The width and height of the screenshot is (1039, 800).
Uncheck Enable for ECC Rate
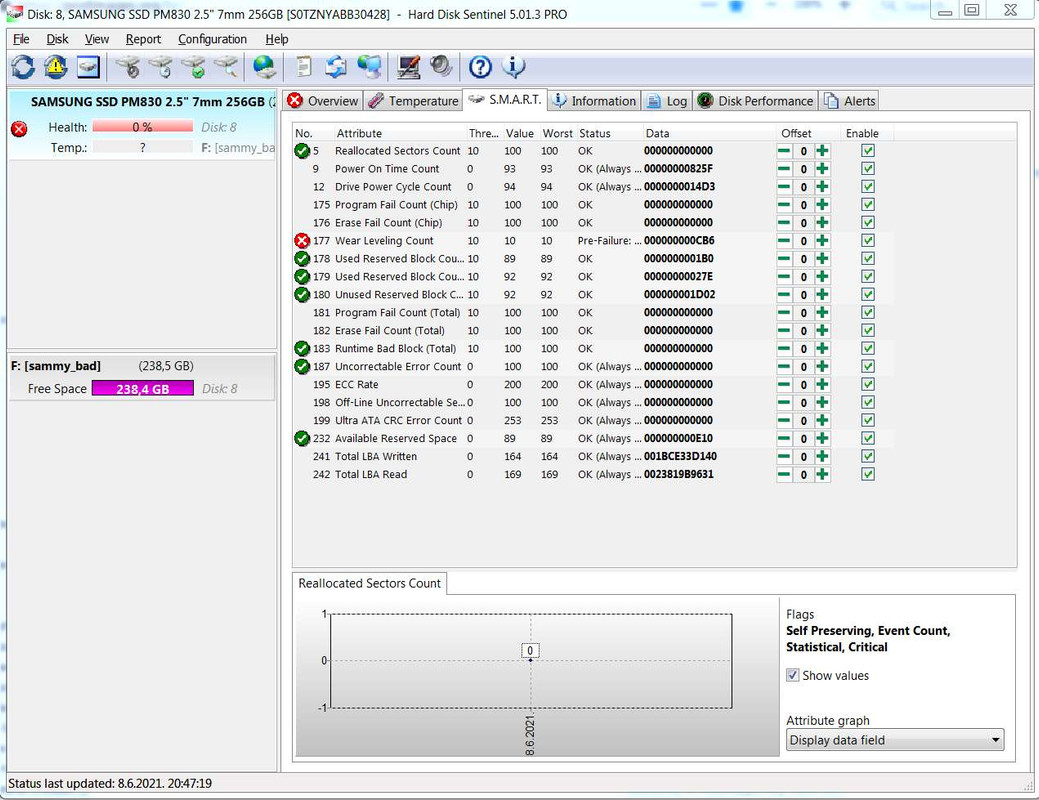pyautogui.click(x=867, y=384)
